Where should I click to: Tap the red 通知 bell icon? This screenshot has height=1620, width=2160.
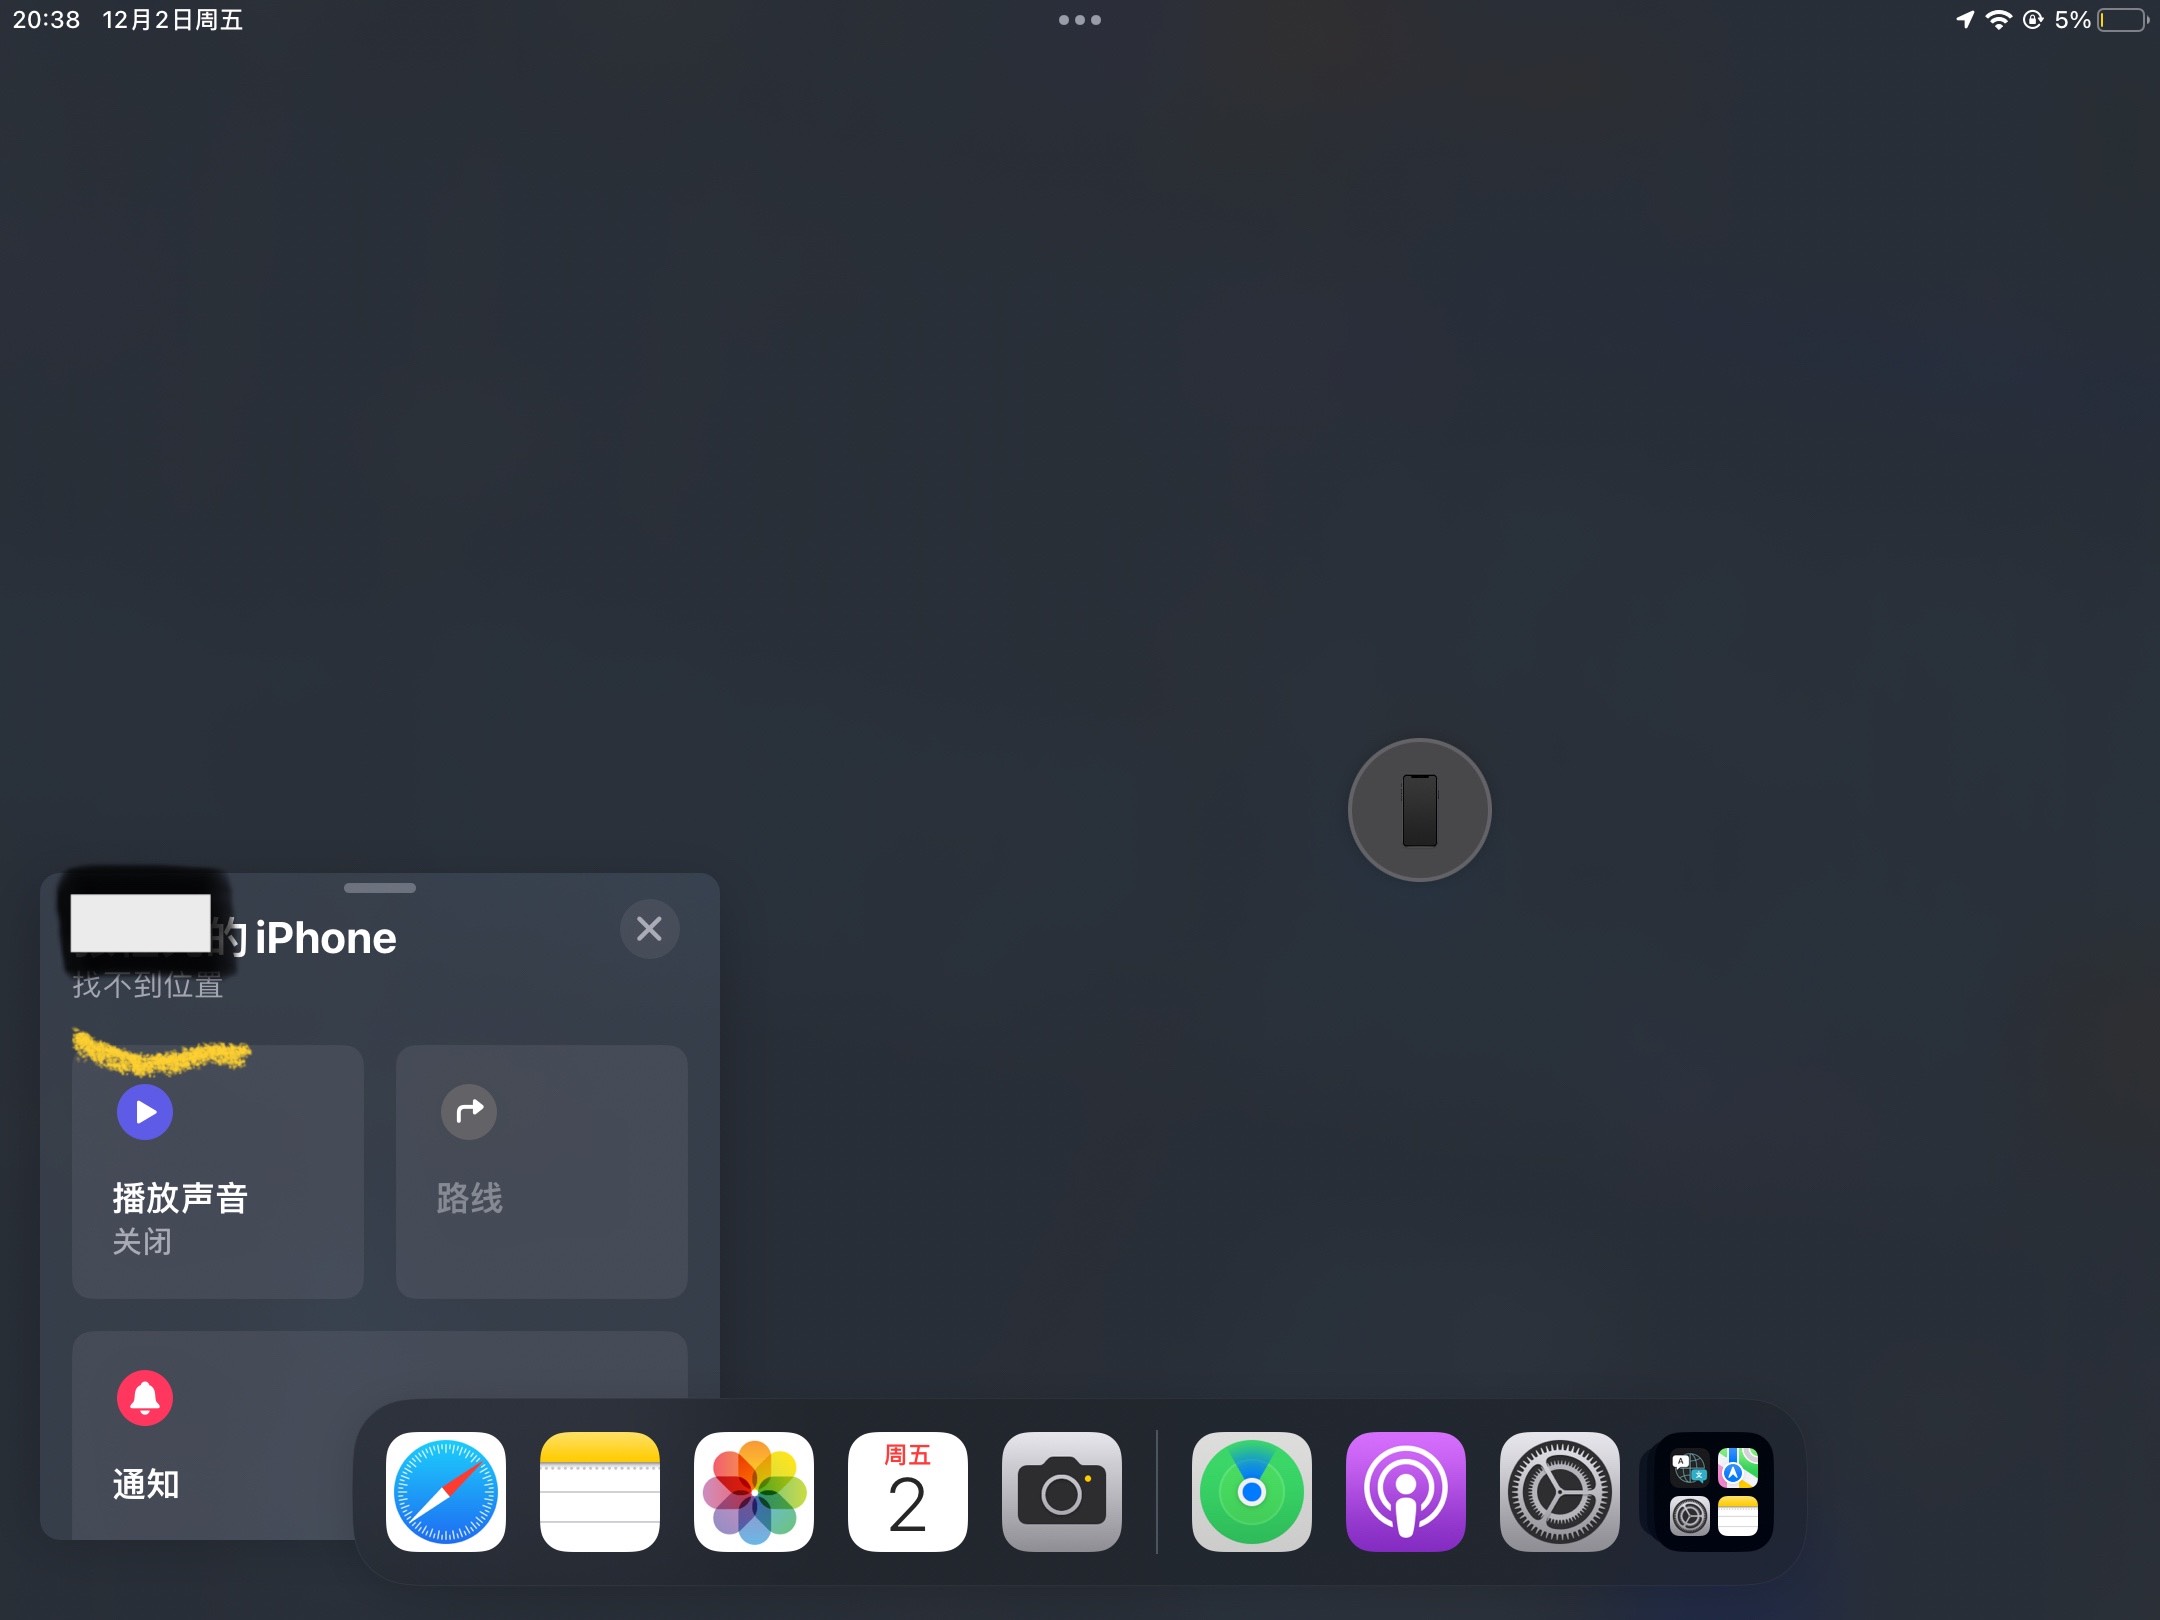click(145, 1397)
